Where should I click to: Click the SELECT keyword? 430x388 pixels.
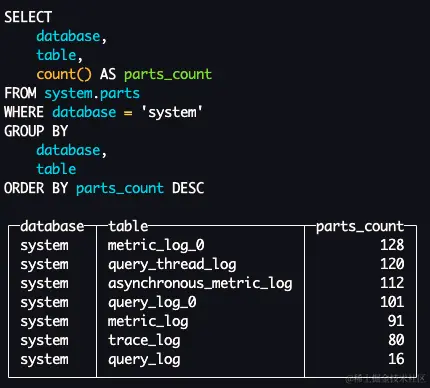click(28, 17)
